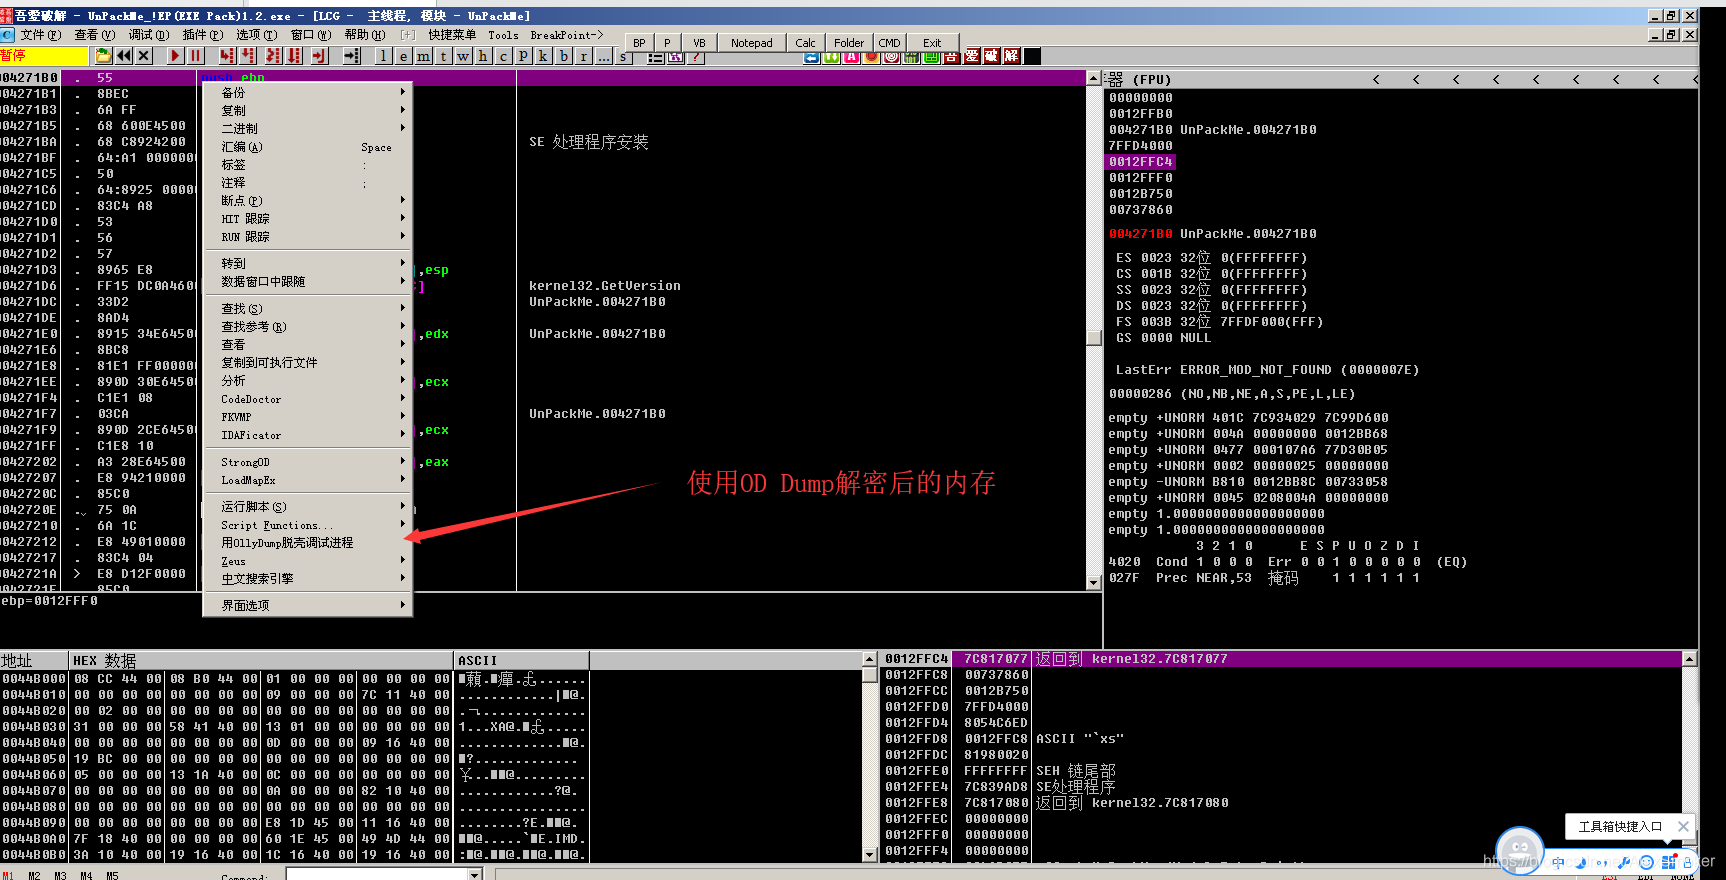Open Breakpoints window with 'b' button

[564, 56]
